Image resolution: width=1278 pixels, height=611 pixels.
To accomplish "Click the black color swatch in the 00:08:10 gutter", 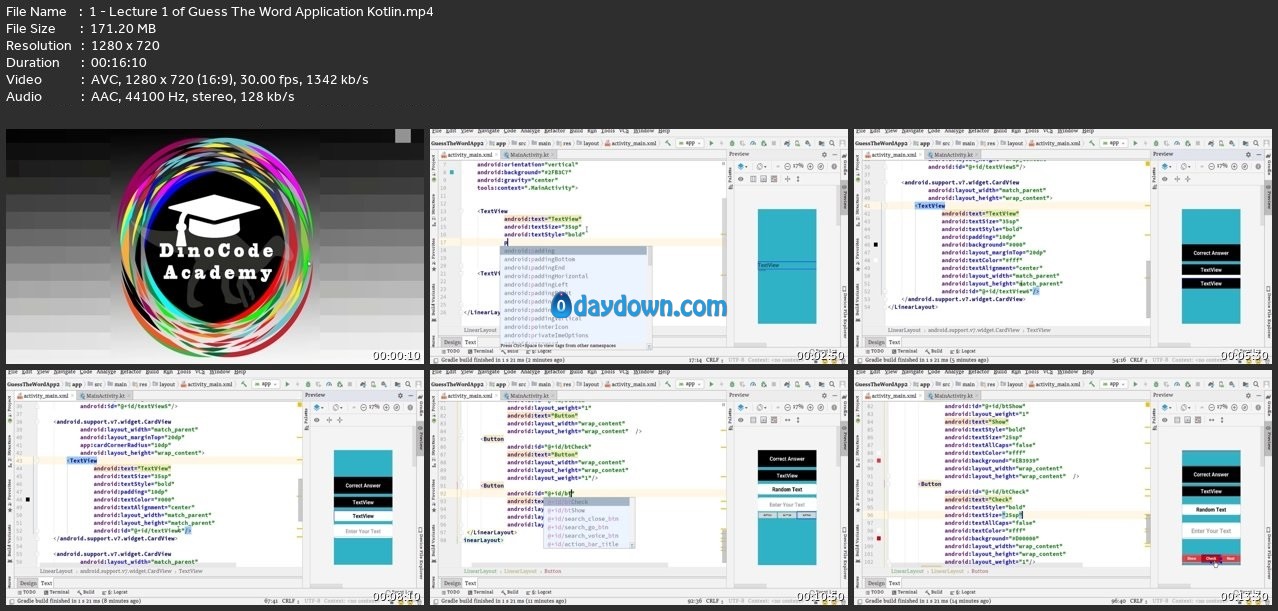I will tap(28, 499).
